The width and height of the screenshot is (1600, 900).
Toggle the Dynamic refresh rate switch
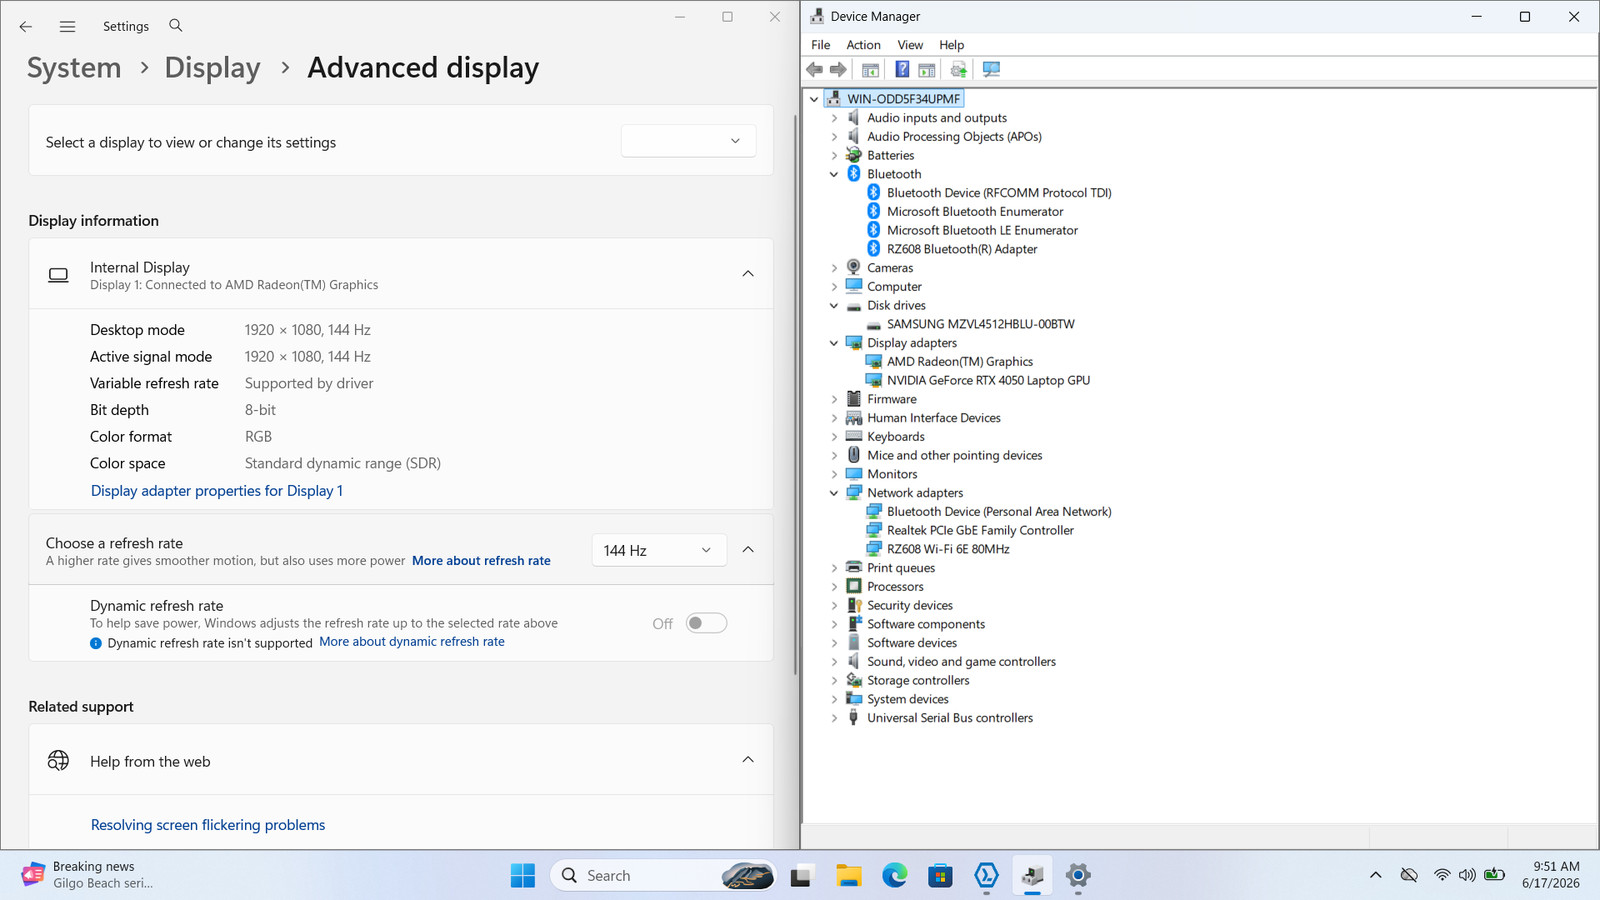pos(706,623)
